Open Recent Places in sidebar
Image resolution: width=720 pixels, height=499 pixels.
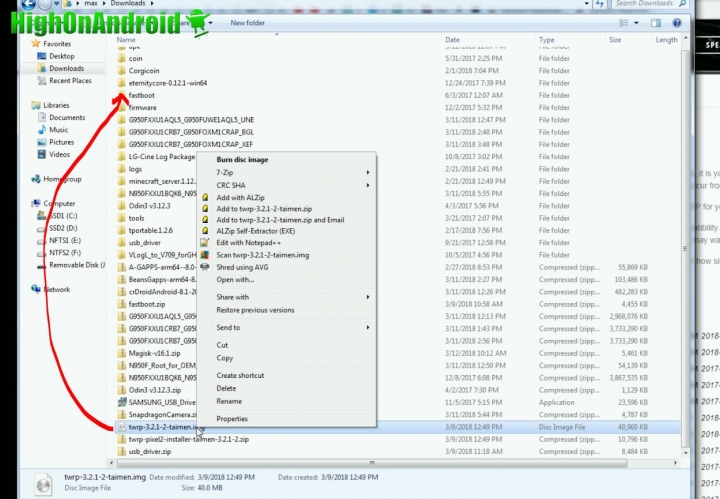coord(70,81)
